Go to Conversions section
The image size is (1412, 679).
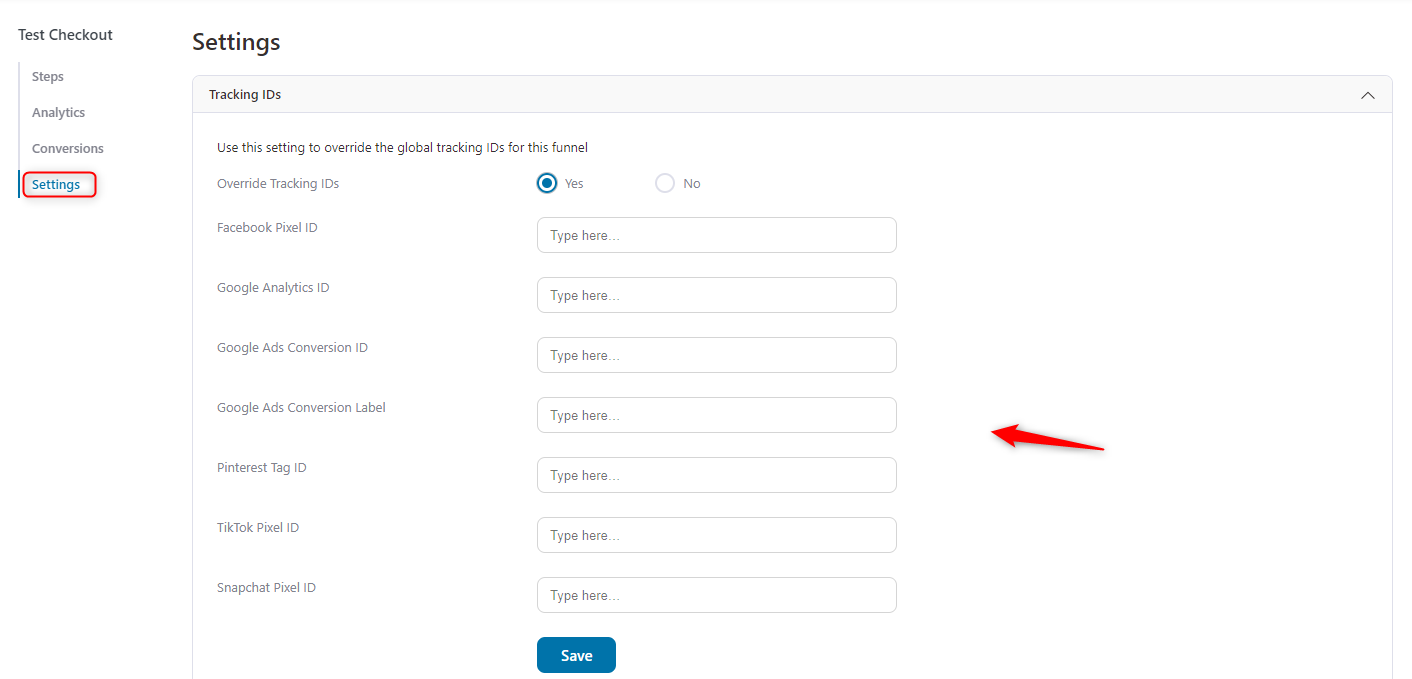click(x=68, y=149)
